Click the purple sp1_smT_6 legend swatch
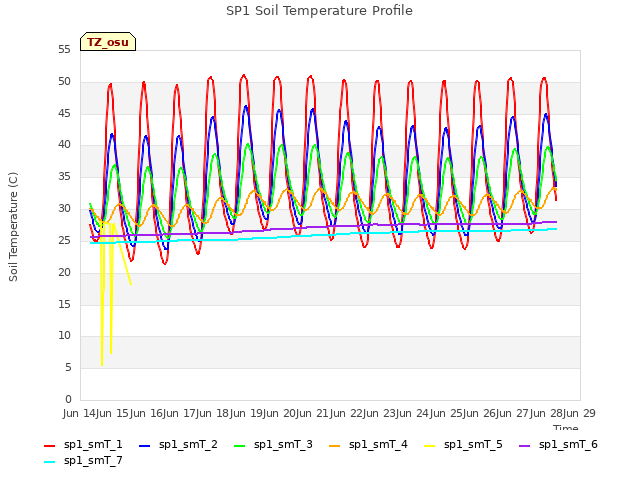Viewport: 640px width, 480px height. click(x=524, y=446)
